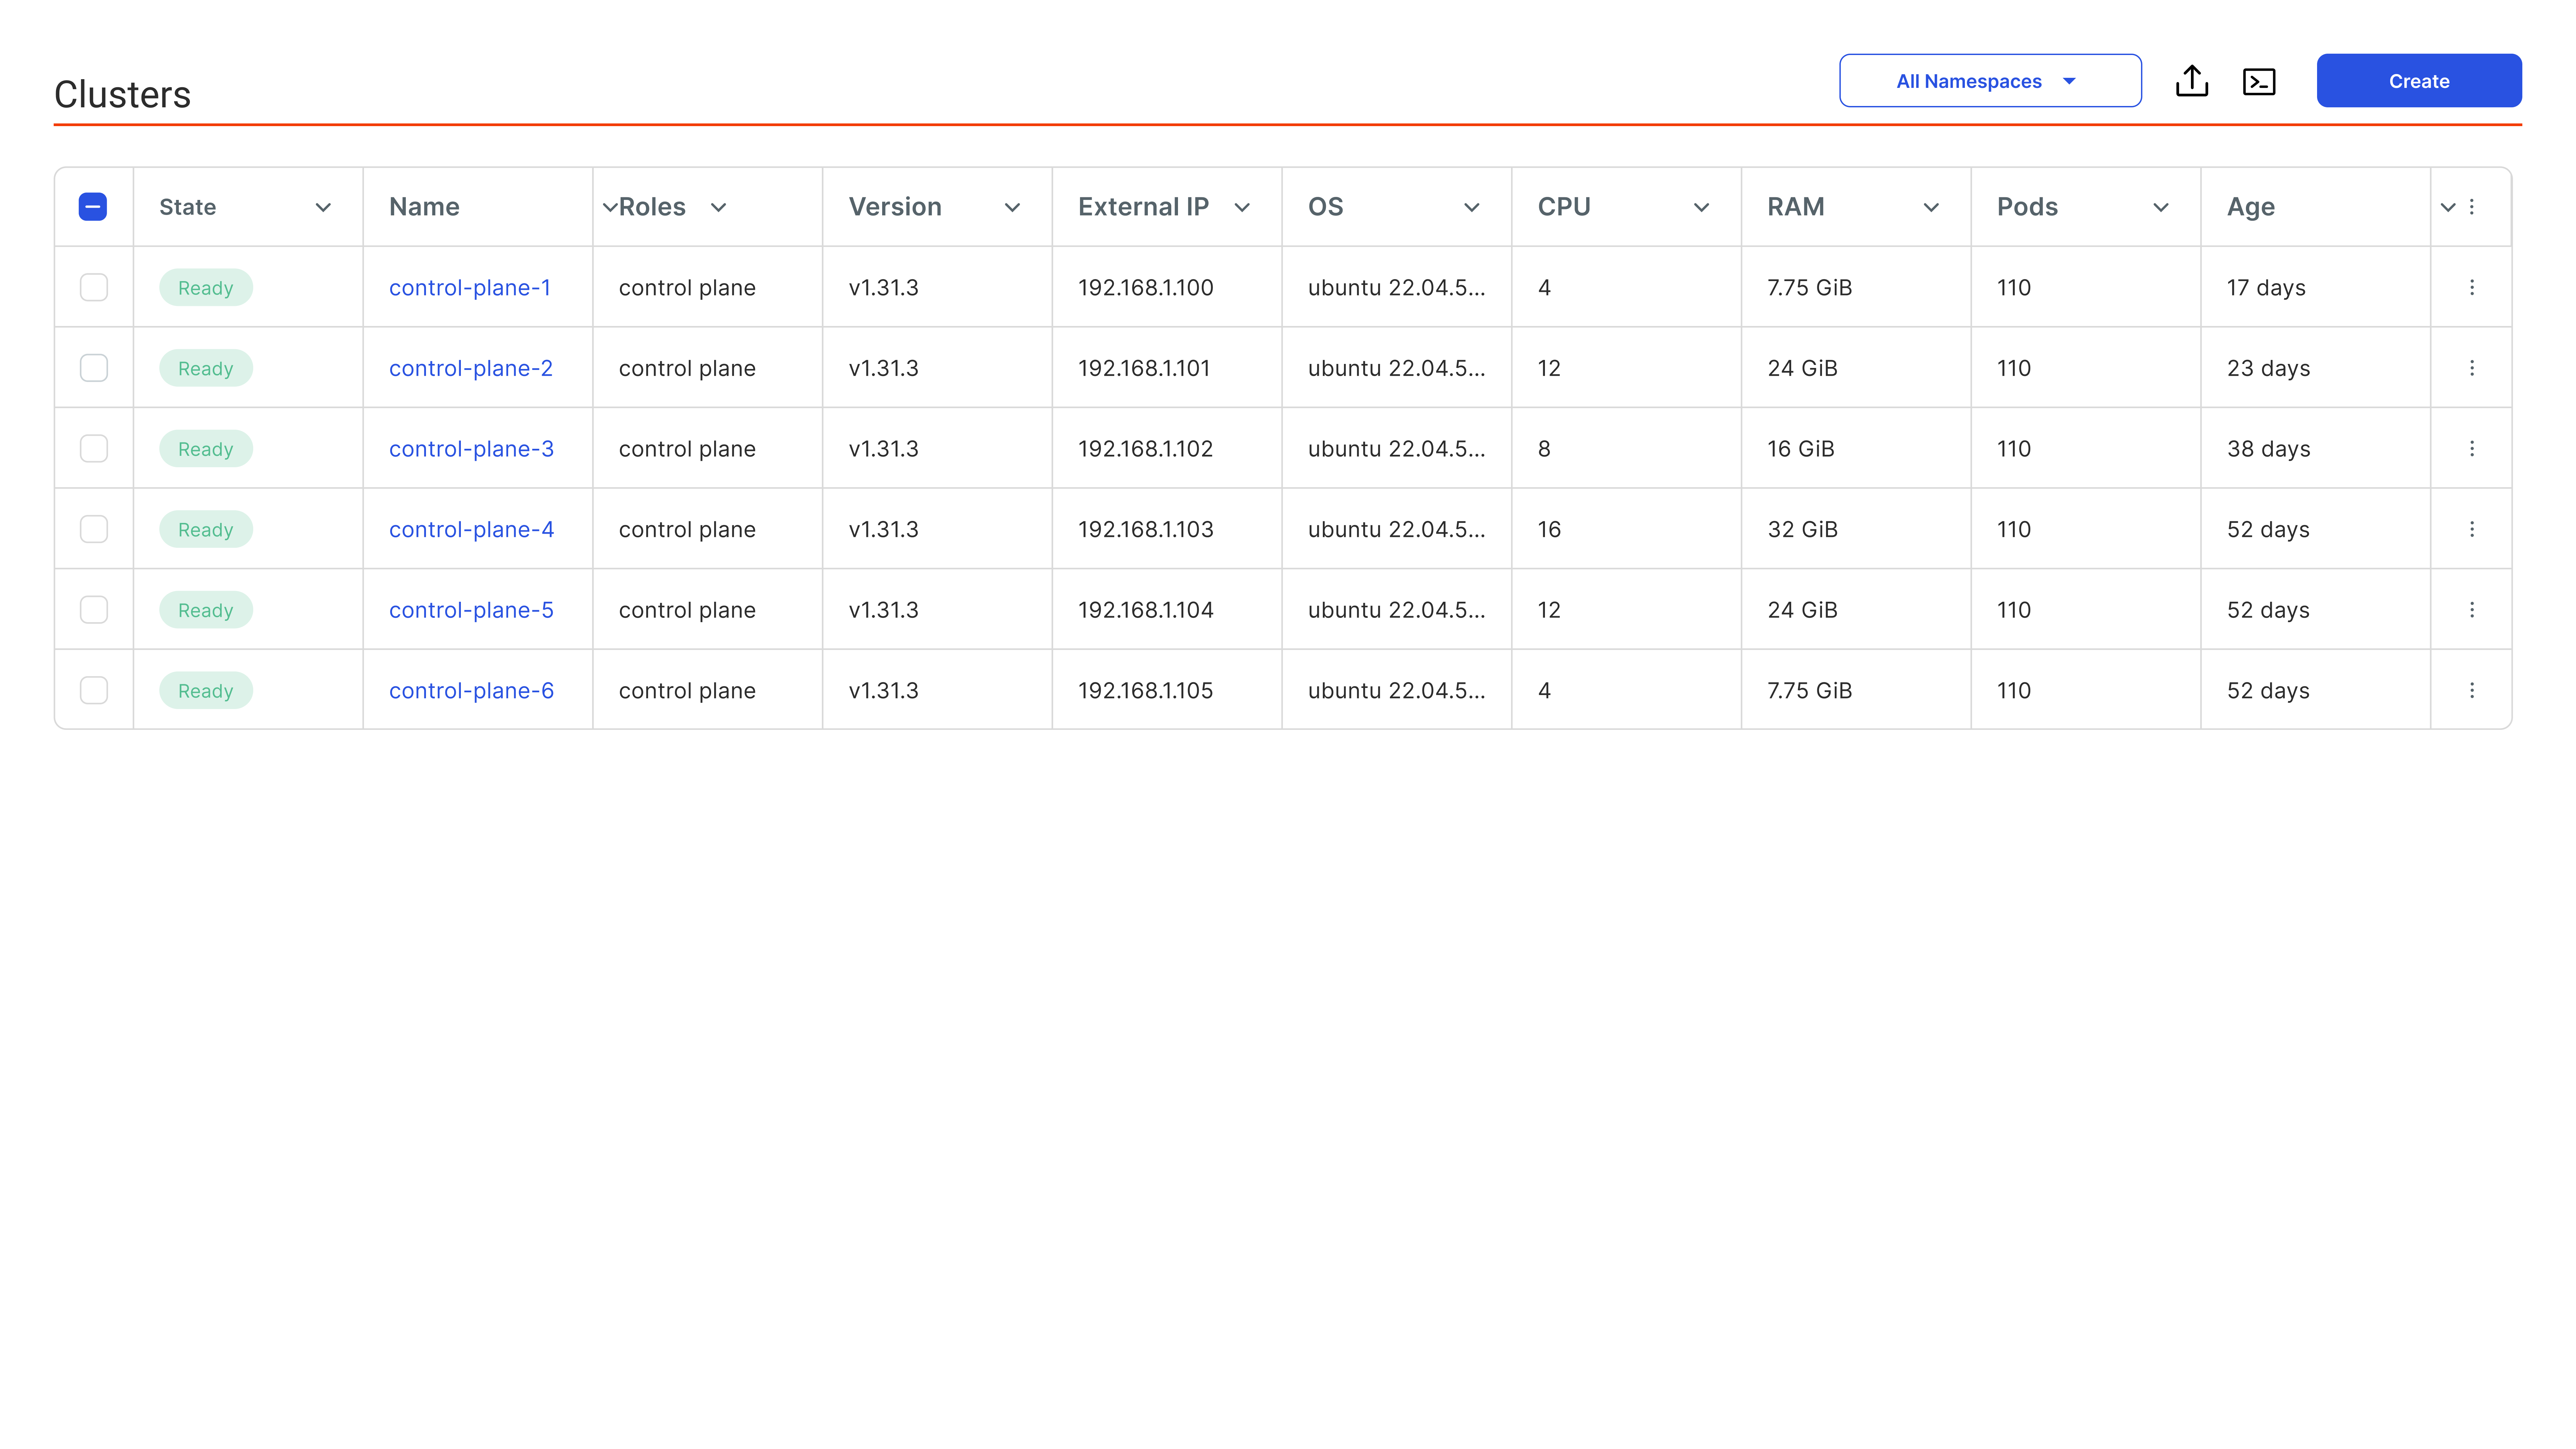2576x1449 pixels.
Task: Expand the CPU column chevron
Action: click(x=1701, y=208)
